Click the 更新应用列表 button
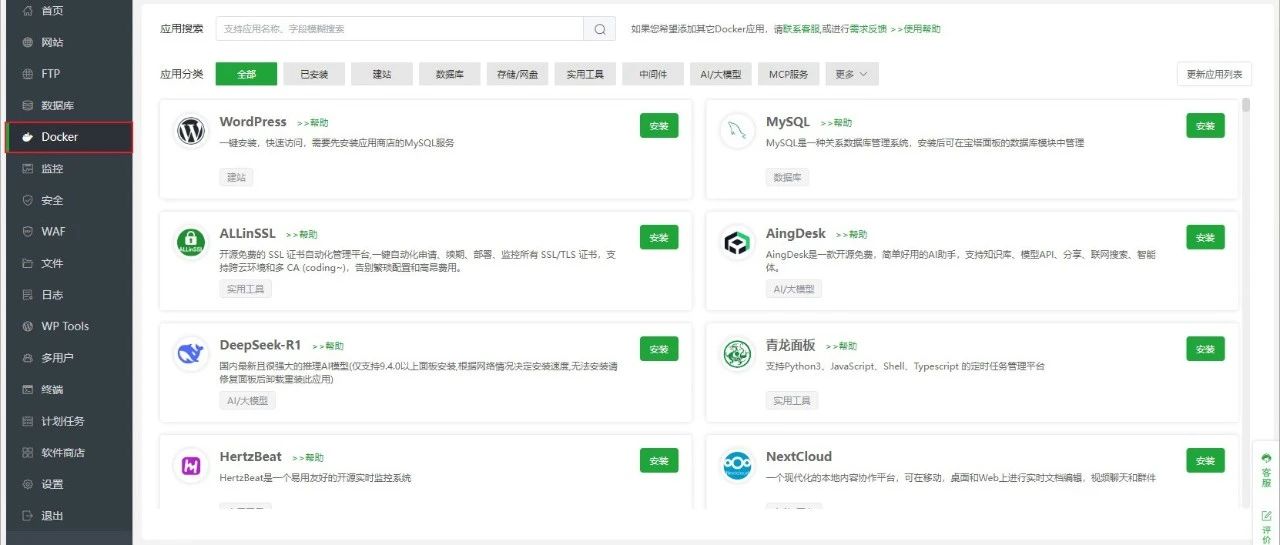 tap(1214, 74)
